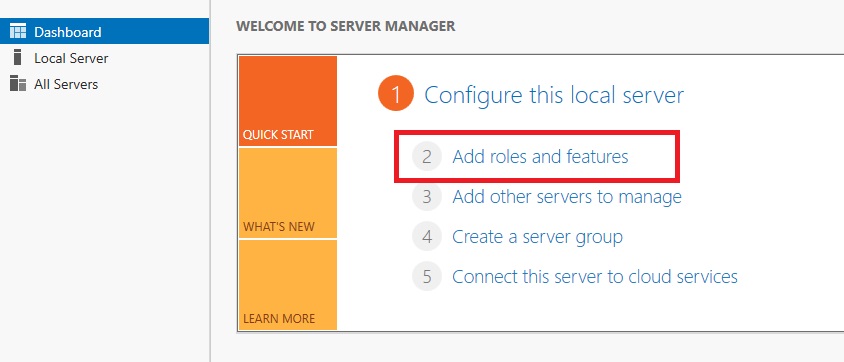The height and width of the screenshot is (362, 844).
Task: Click the Dashboard grid icon in sidebar
Action: click(18, 31)
